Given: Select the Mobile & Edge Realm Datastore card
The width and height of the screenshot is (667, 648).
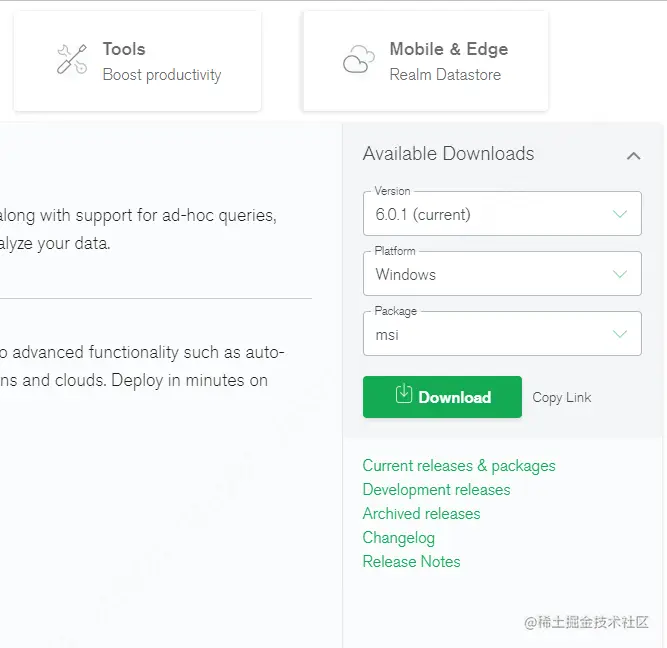Looking at the screenshot, I should coord(425,61).
